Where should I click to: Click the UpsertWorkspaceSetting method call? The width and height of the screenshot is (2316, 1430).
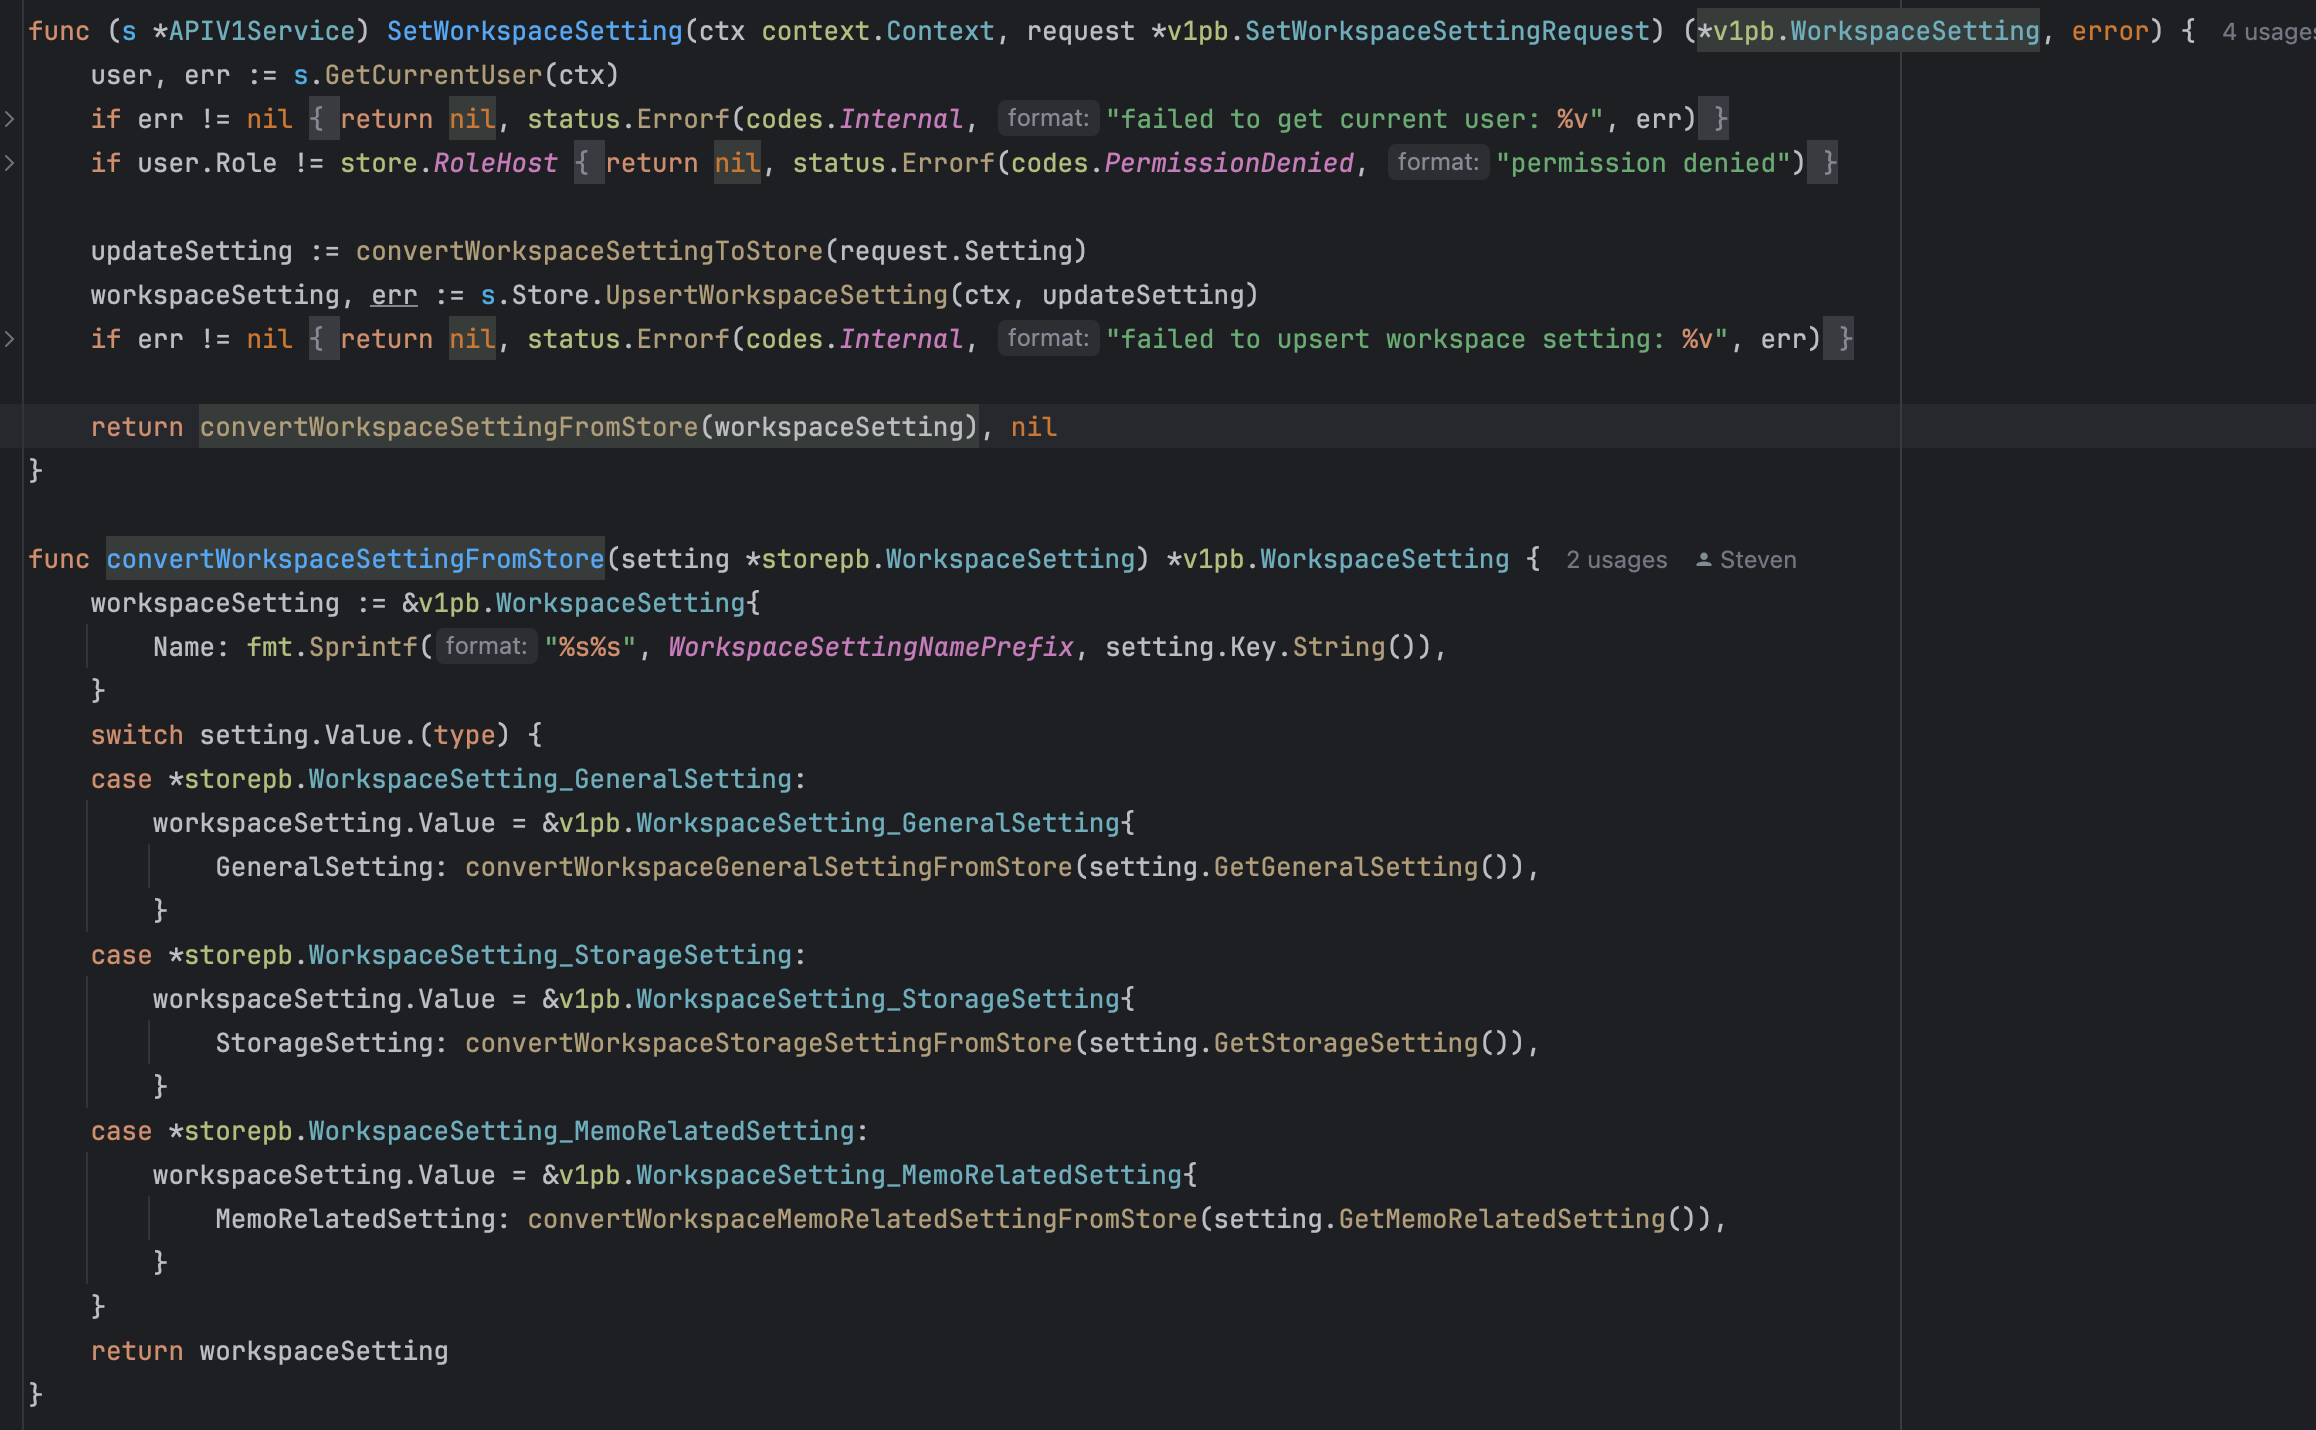(776, 295)
